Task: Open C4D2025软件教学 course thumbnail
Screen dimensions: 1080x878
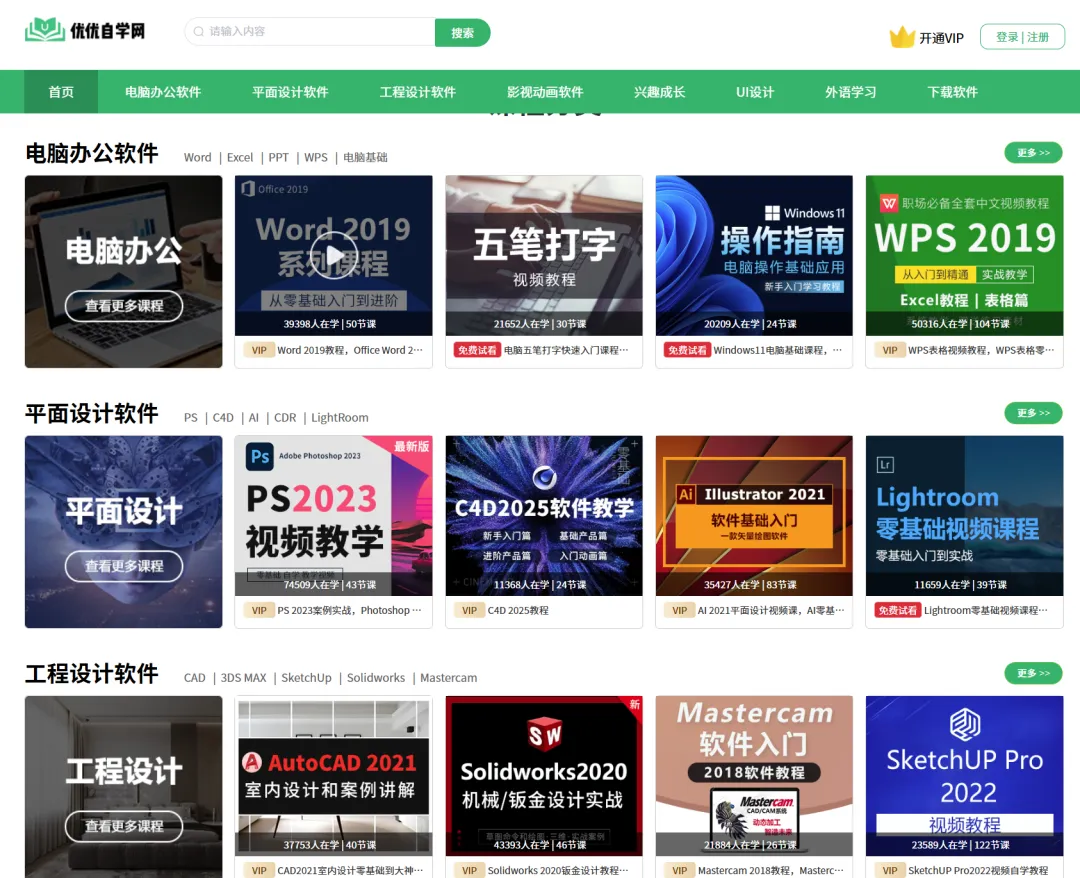Action: click(544, 516)
